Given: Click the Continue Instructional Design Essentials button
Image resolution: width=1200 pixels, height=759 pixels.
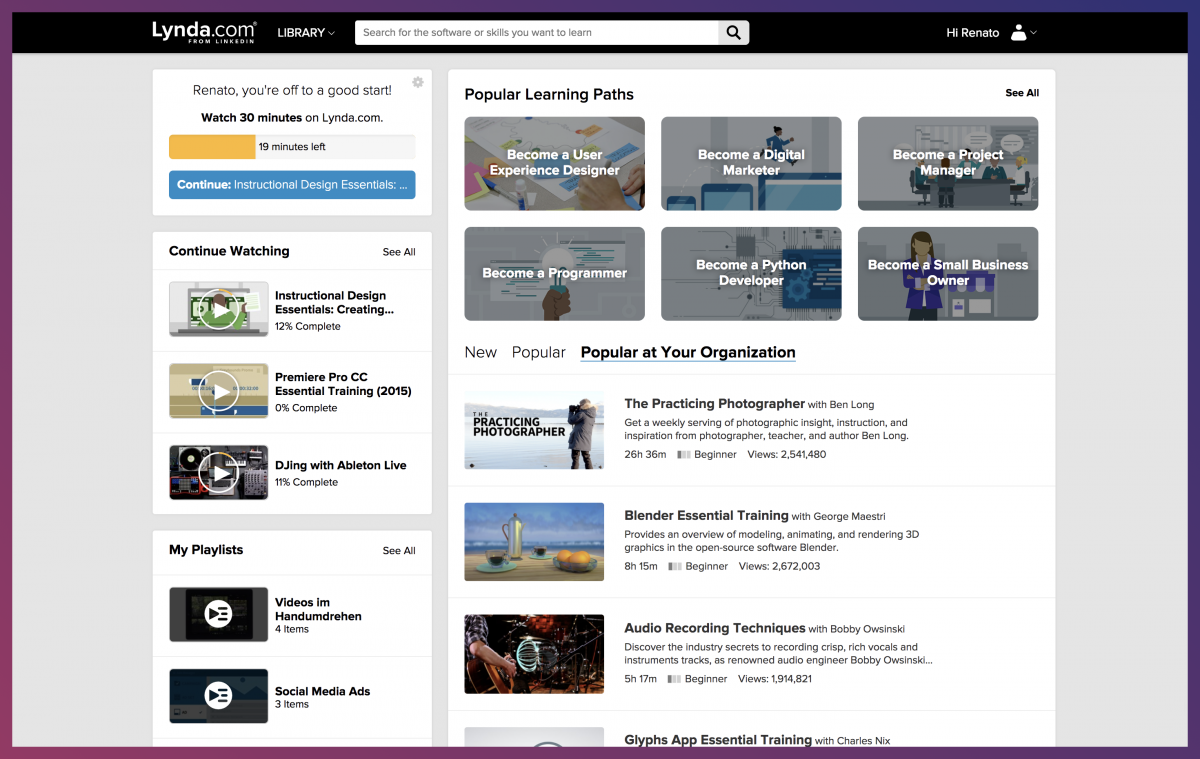Looking at the screenshot, I should pyautogui.click(x=292, y=185).
